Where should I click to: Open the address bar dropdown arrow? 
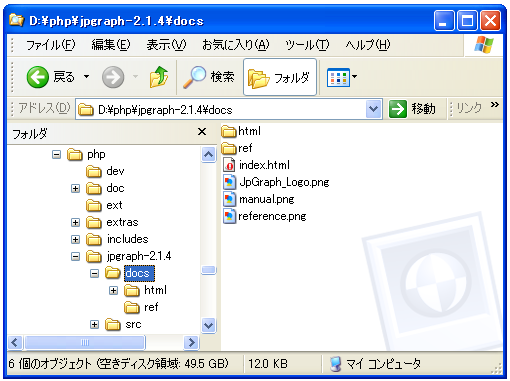click(x=374, y=109)
